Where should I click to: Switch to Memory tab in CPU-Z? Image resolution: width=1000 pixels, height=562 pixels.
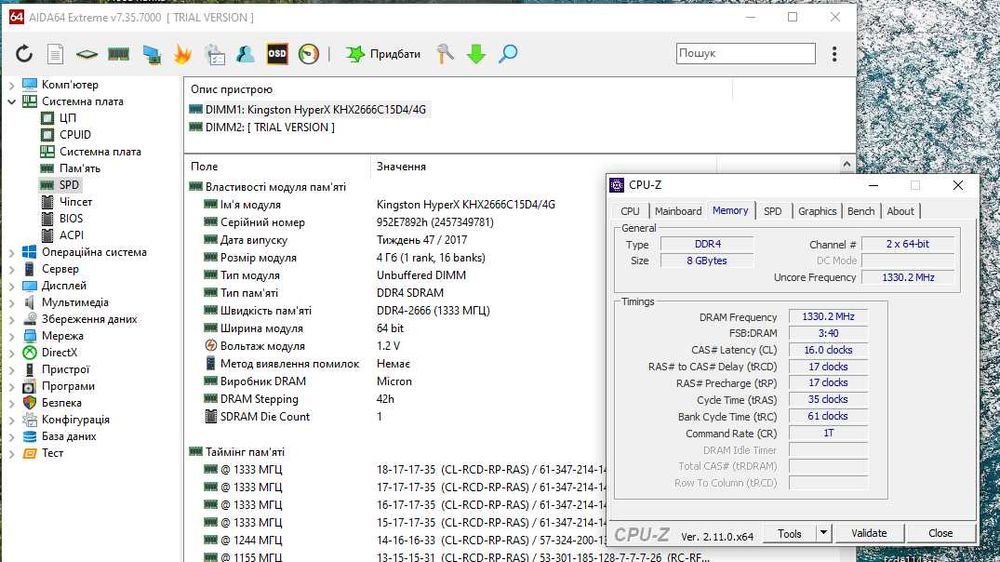point(730,211)
